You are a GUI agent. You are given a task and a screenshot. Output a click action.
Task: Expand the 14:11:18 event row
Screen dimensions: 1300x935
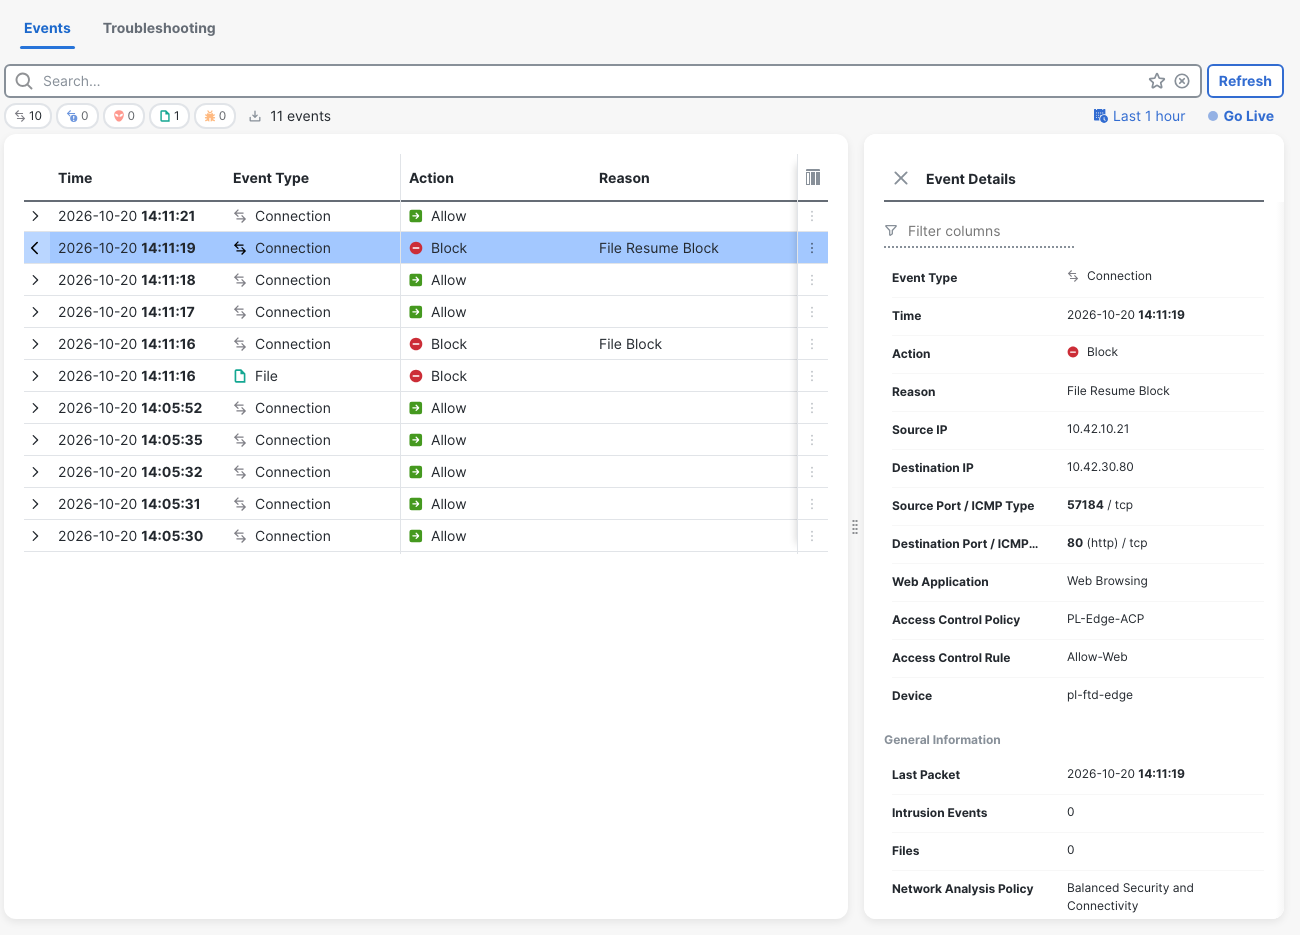tap(35, 280)
